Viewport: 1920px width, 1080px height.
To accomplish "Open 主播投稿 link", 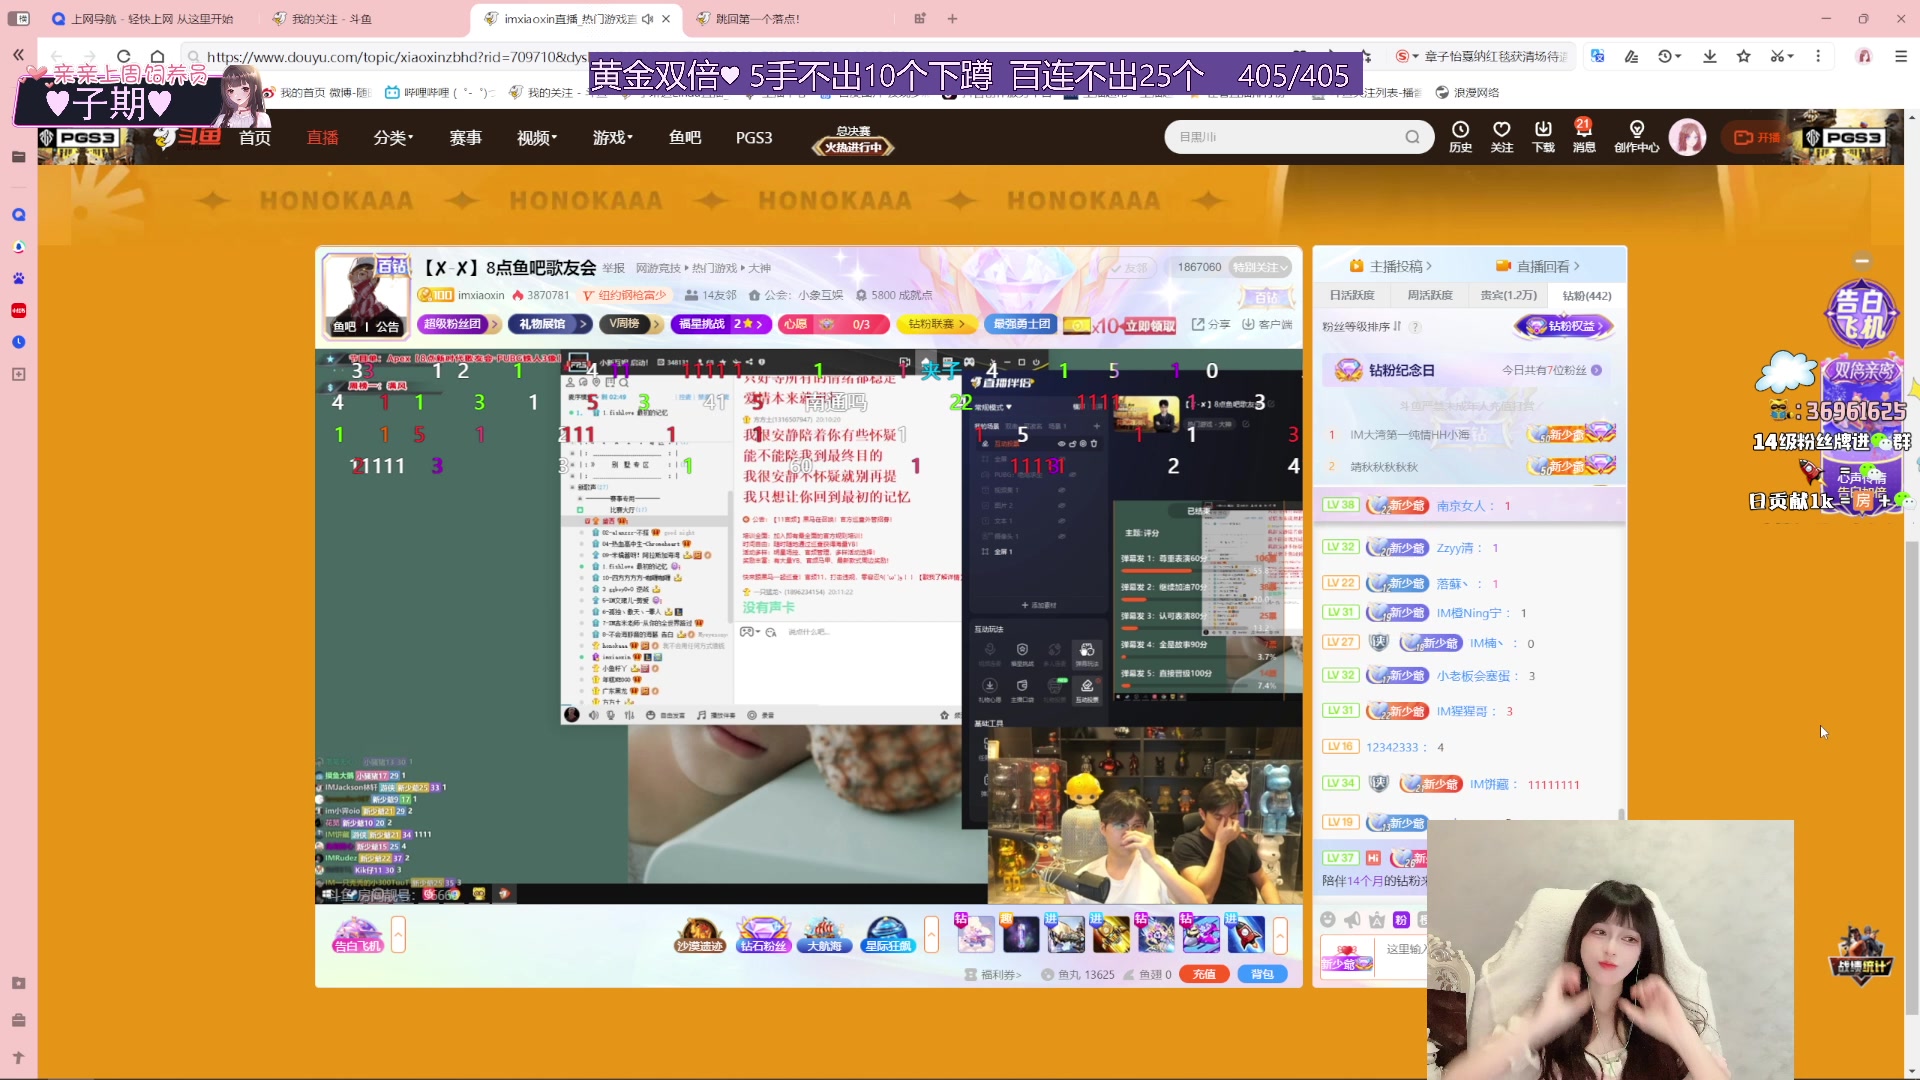I will click(1391, 266).
